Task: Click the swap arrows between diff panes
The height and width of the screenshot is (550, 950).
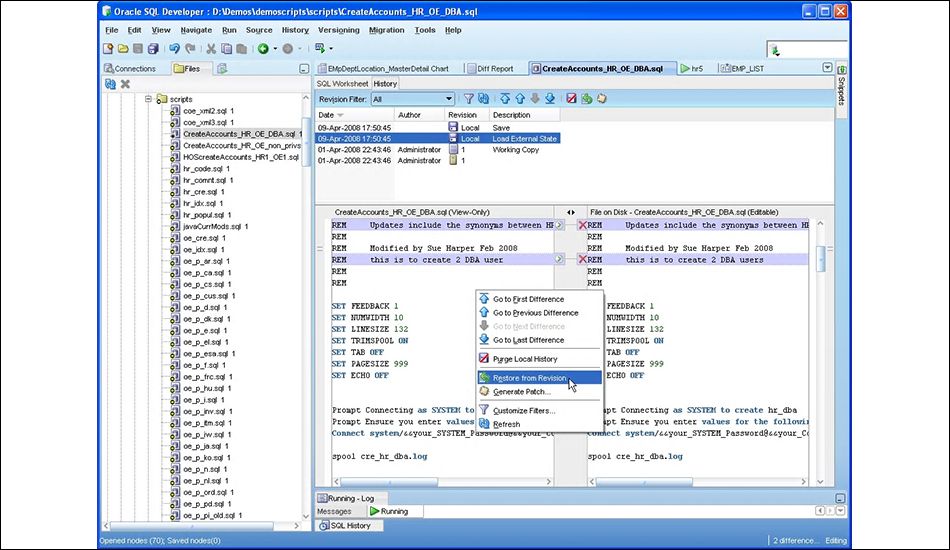Action: point(571,213)
